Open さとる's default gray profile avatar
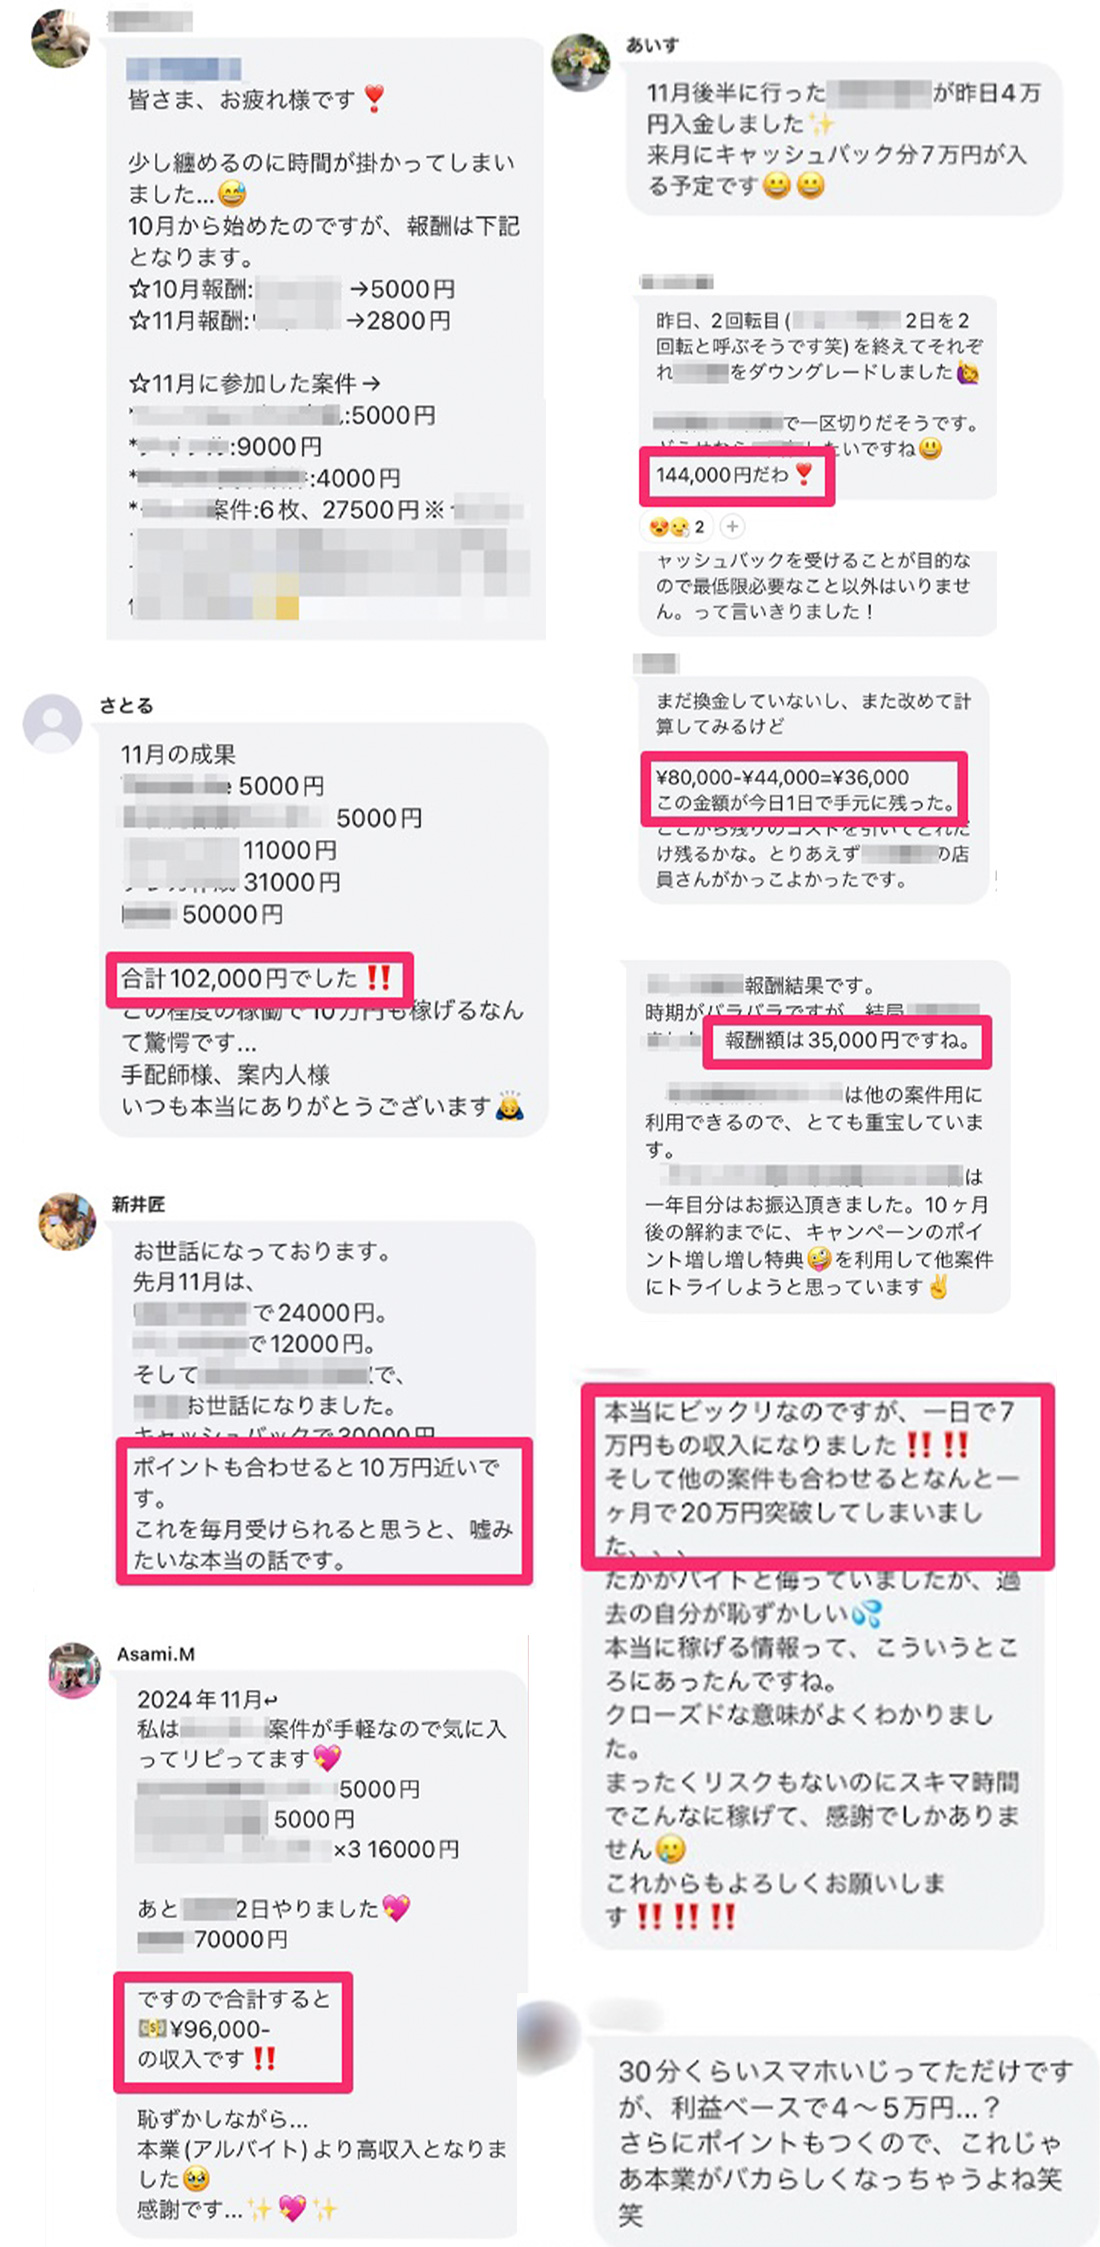The image size is (1100, 2247). [x=52, y=723]
